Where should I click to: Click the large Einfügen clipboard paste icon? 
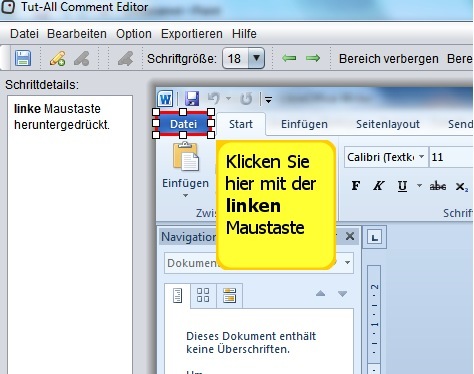coord(186,156)
